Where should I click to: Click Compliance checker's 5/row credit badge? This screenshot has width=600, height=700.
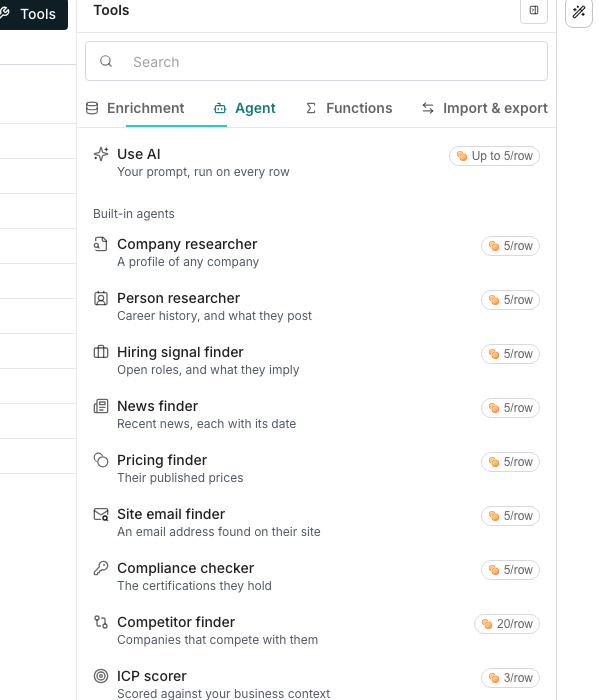click(x=510, y=570)
